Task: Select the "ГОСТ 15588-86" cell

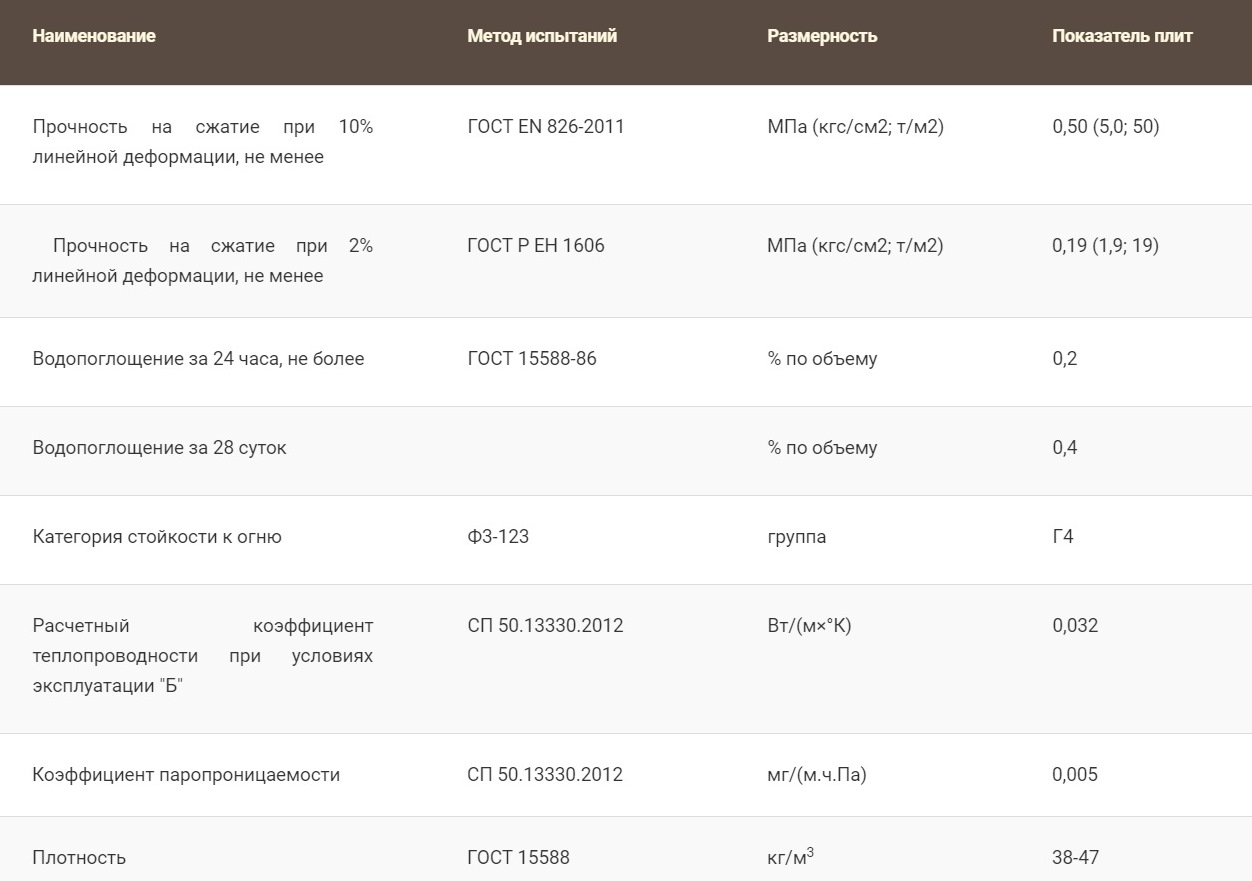Action: point(531,359)
